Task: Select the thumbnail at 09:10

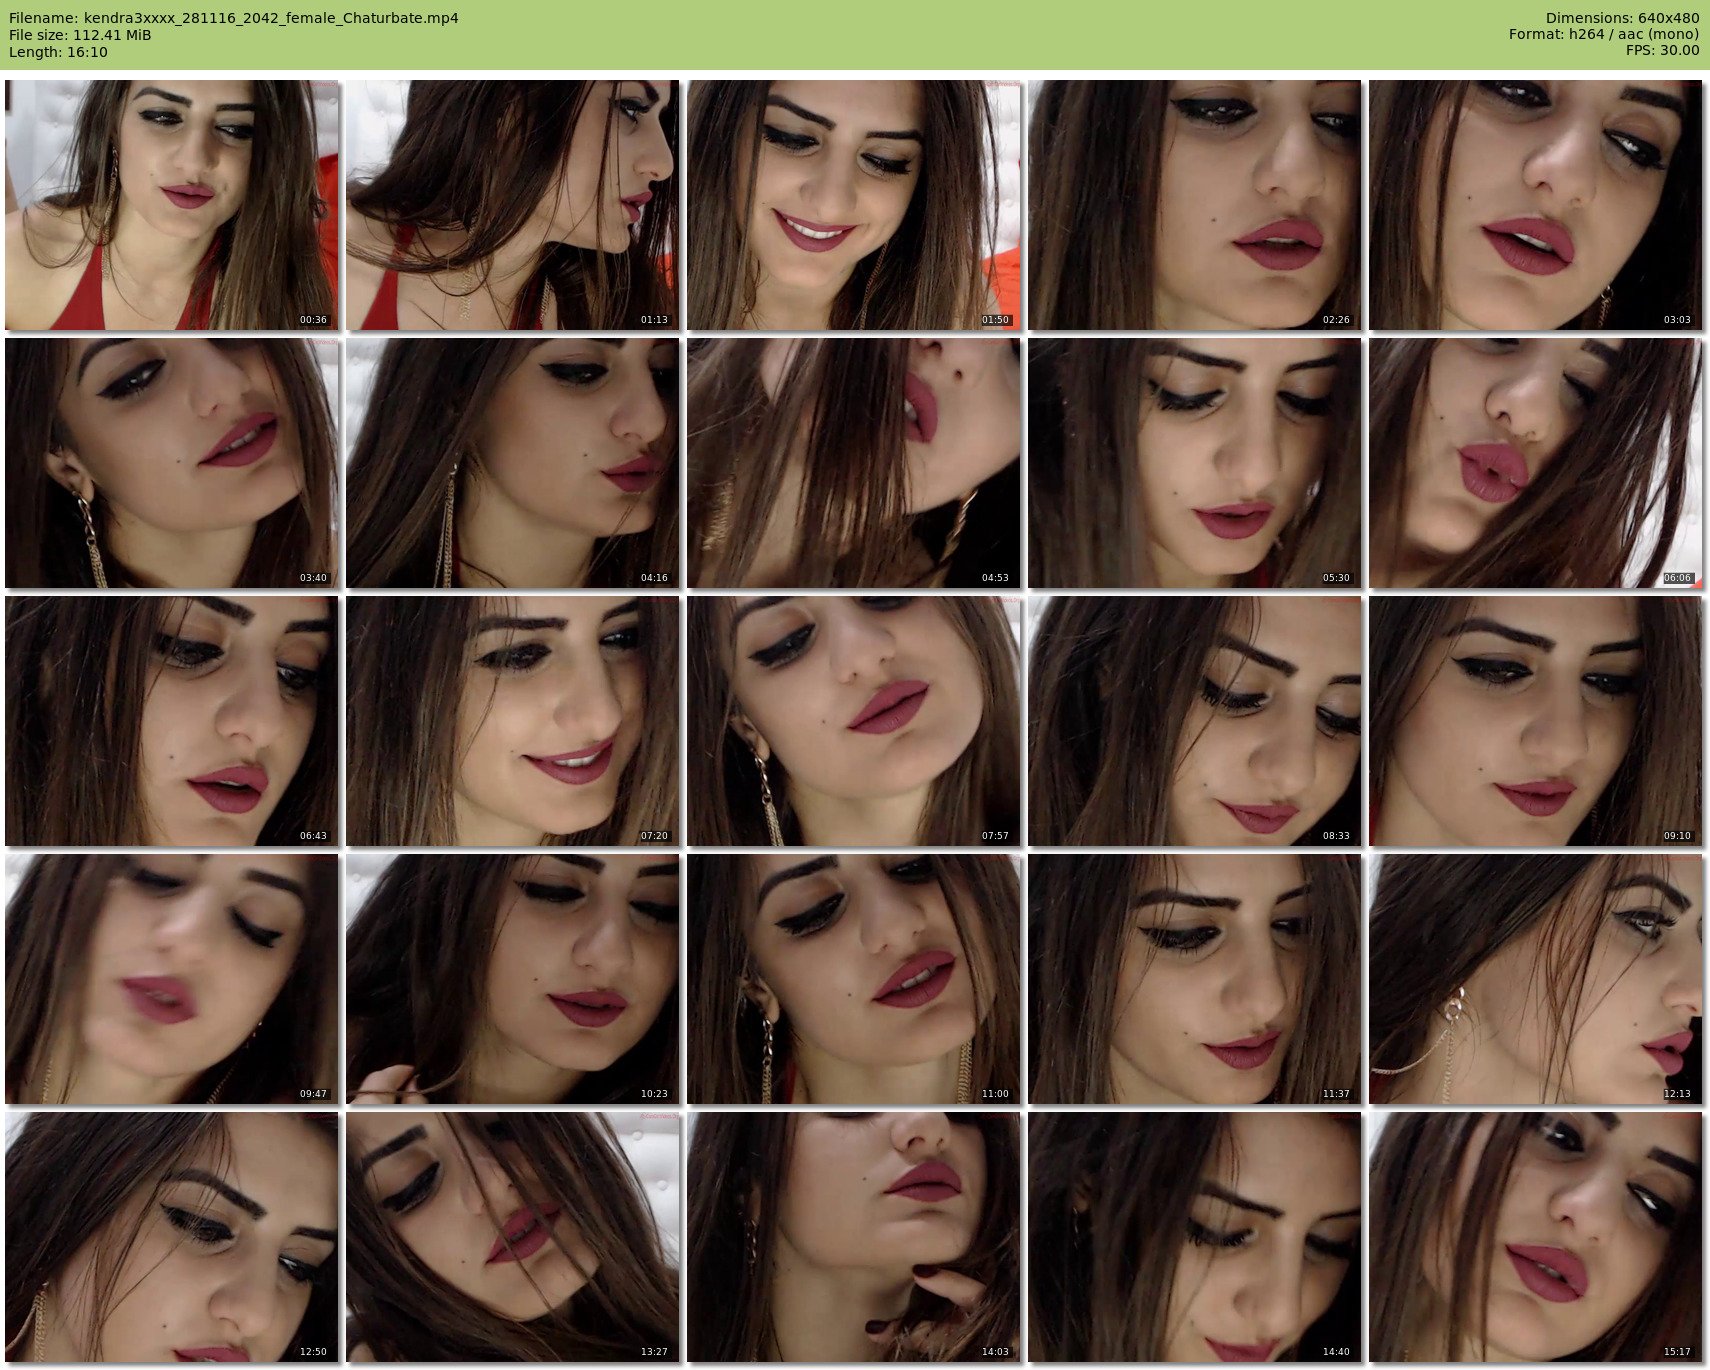Action: pos(1535,721)
